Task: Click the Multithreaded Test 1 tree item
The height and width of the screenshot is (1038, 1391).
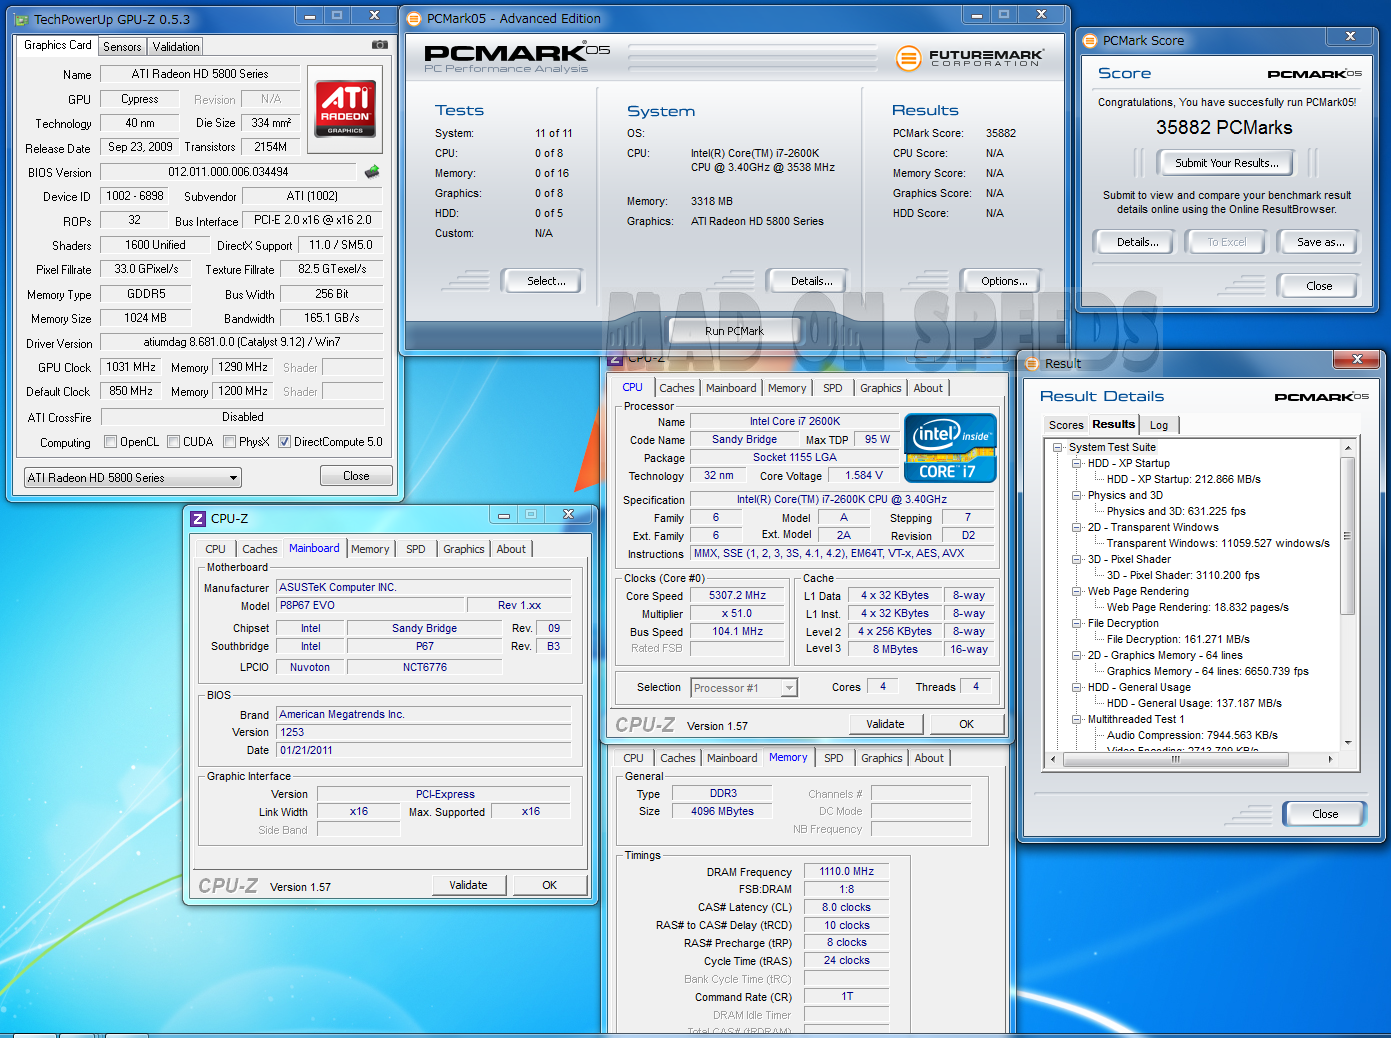Action: coord(1135,719)
